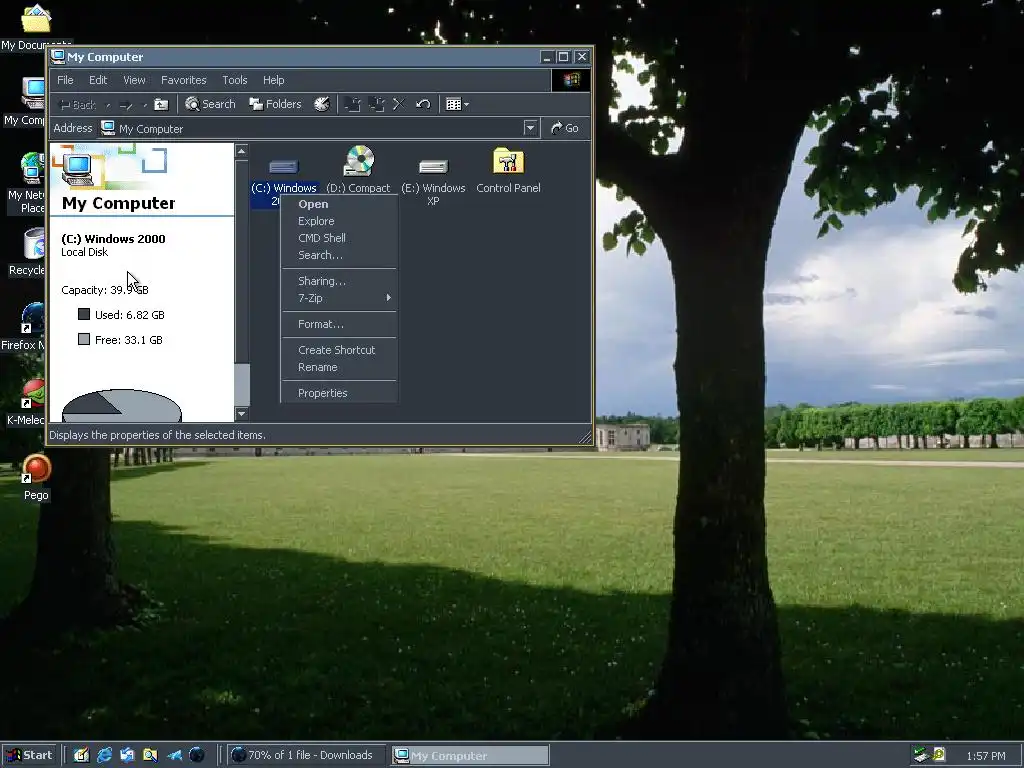Click the Up folder toolbar icon
The width and height of the screenshot is (1024, 768).
161,104
